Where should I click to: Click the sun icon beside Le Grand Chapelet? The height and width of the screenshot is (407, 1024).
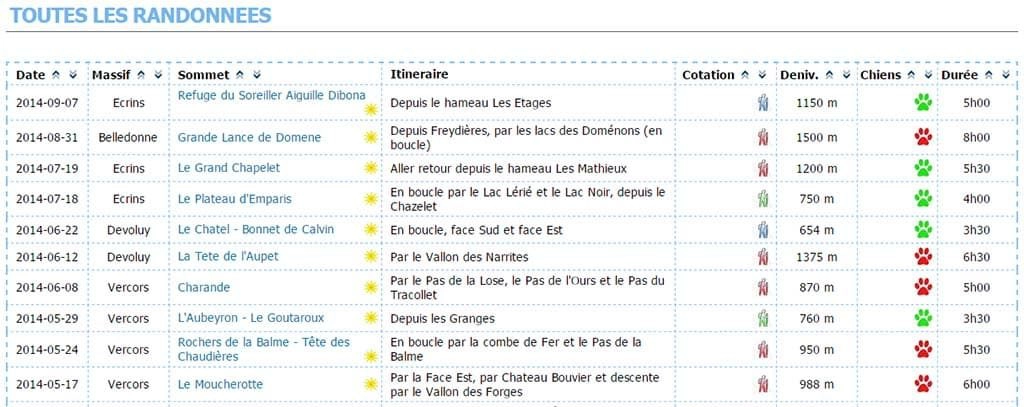[x=371, y=168]
